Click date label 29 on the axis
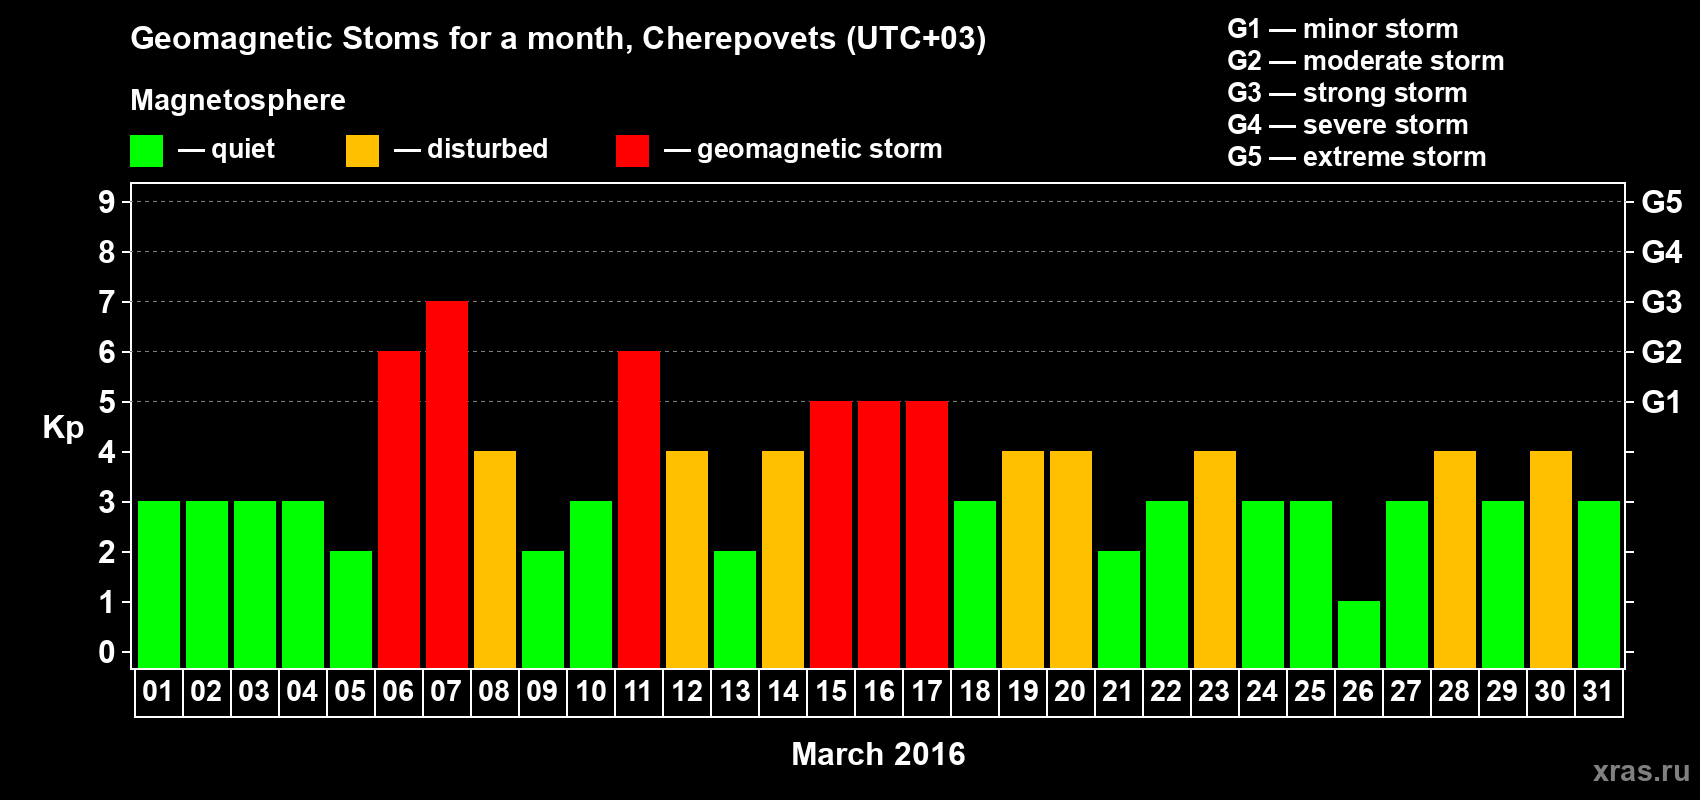1700x800 pixels. click(x=1502, y=692)
